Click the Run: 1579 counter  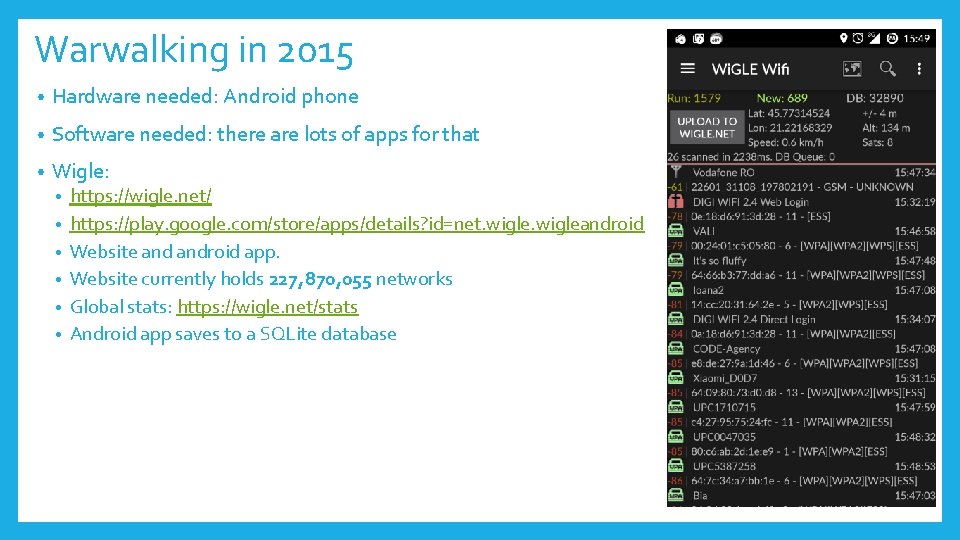coord(694,98)
